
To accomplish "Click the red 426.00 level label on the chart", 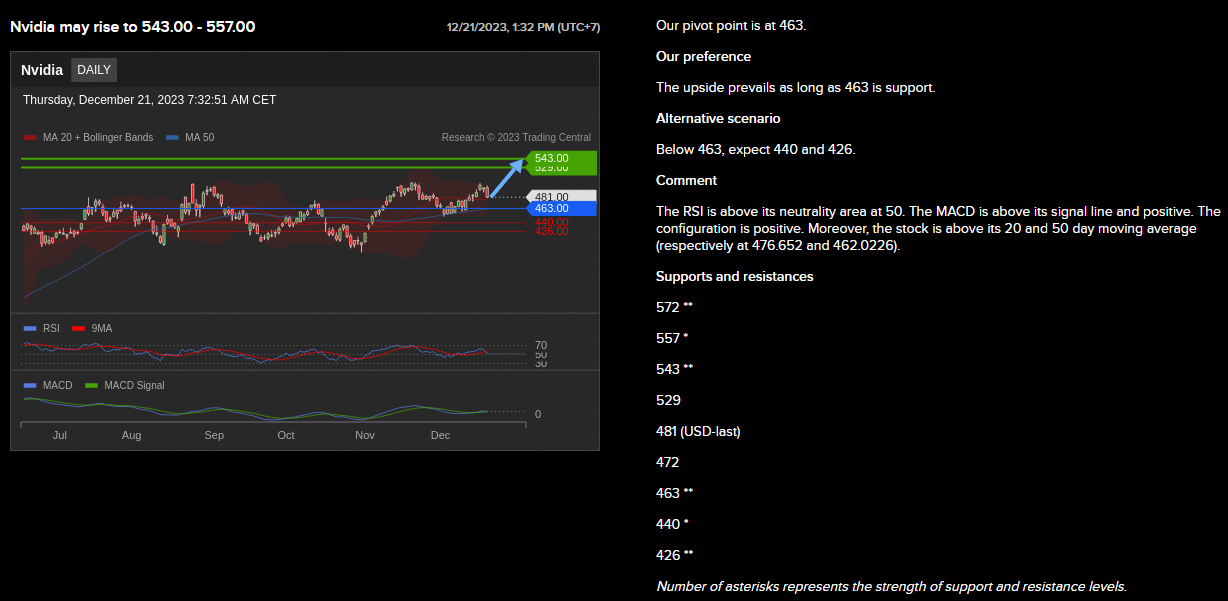I will (551, 232).
